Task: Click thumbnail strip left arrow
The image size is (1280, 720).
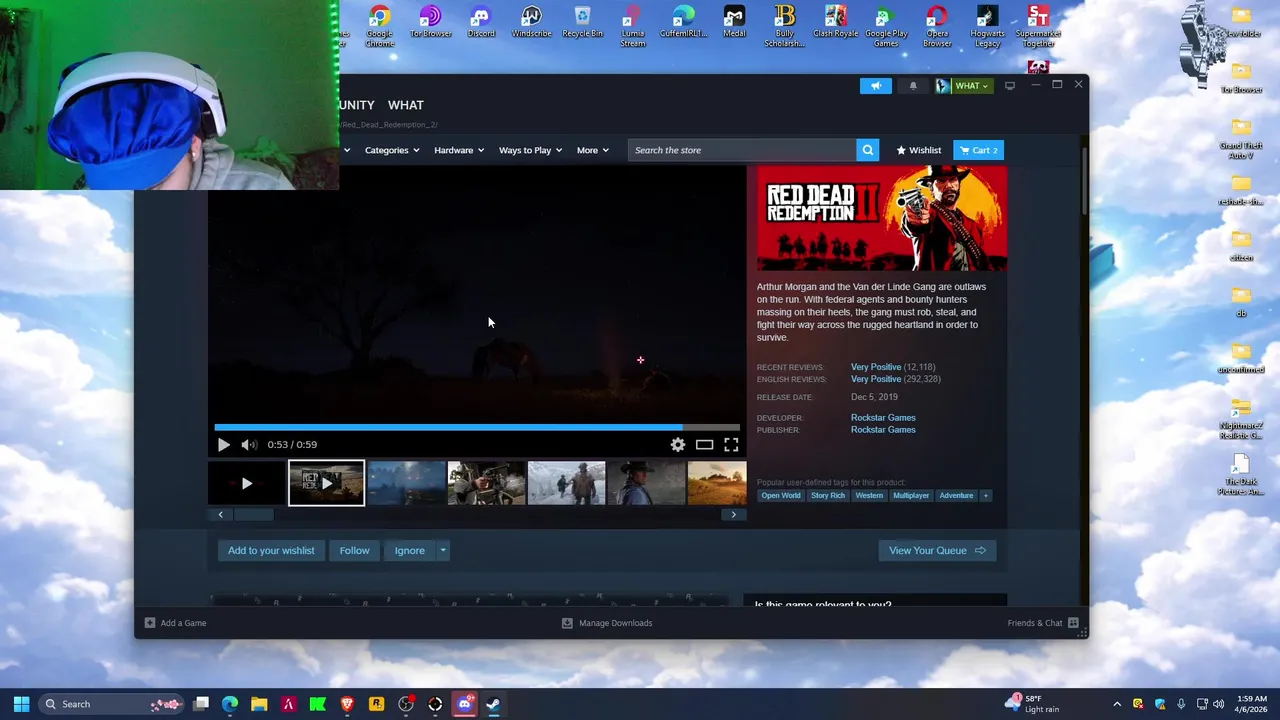Action: (x=220, y=514)
